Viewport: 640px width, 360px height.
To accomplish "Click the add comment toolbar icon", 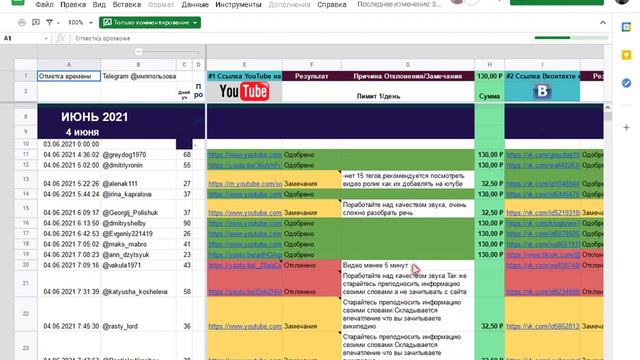I will (36, 22).
